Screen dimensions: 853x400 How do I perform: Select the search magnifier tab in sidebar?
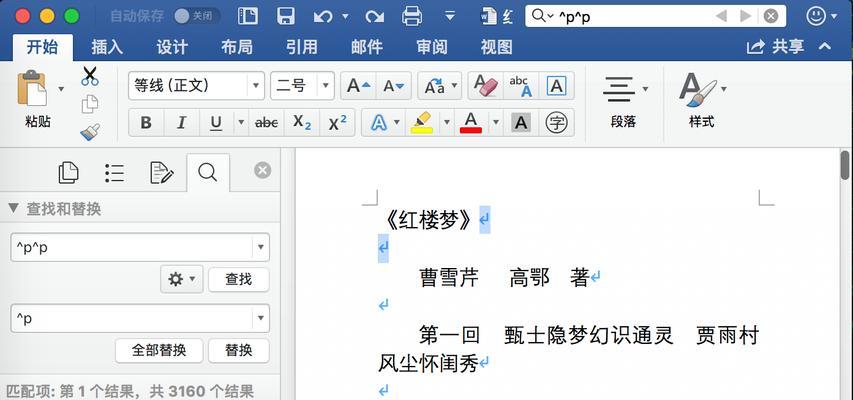click(207, 173)
